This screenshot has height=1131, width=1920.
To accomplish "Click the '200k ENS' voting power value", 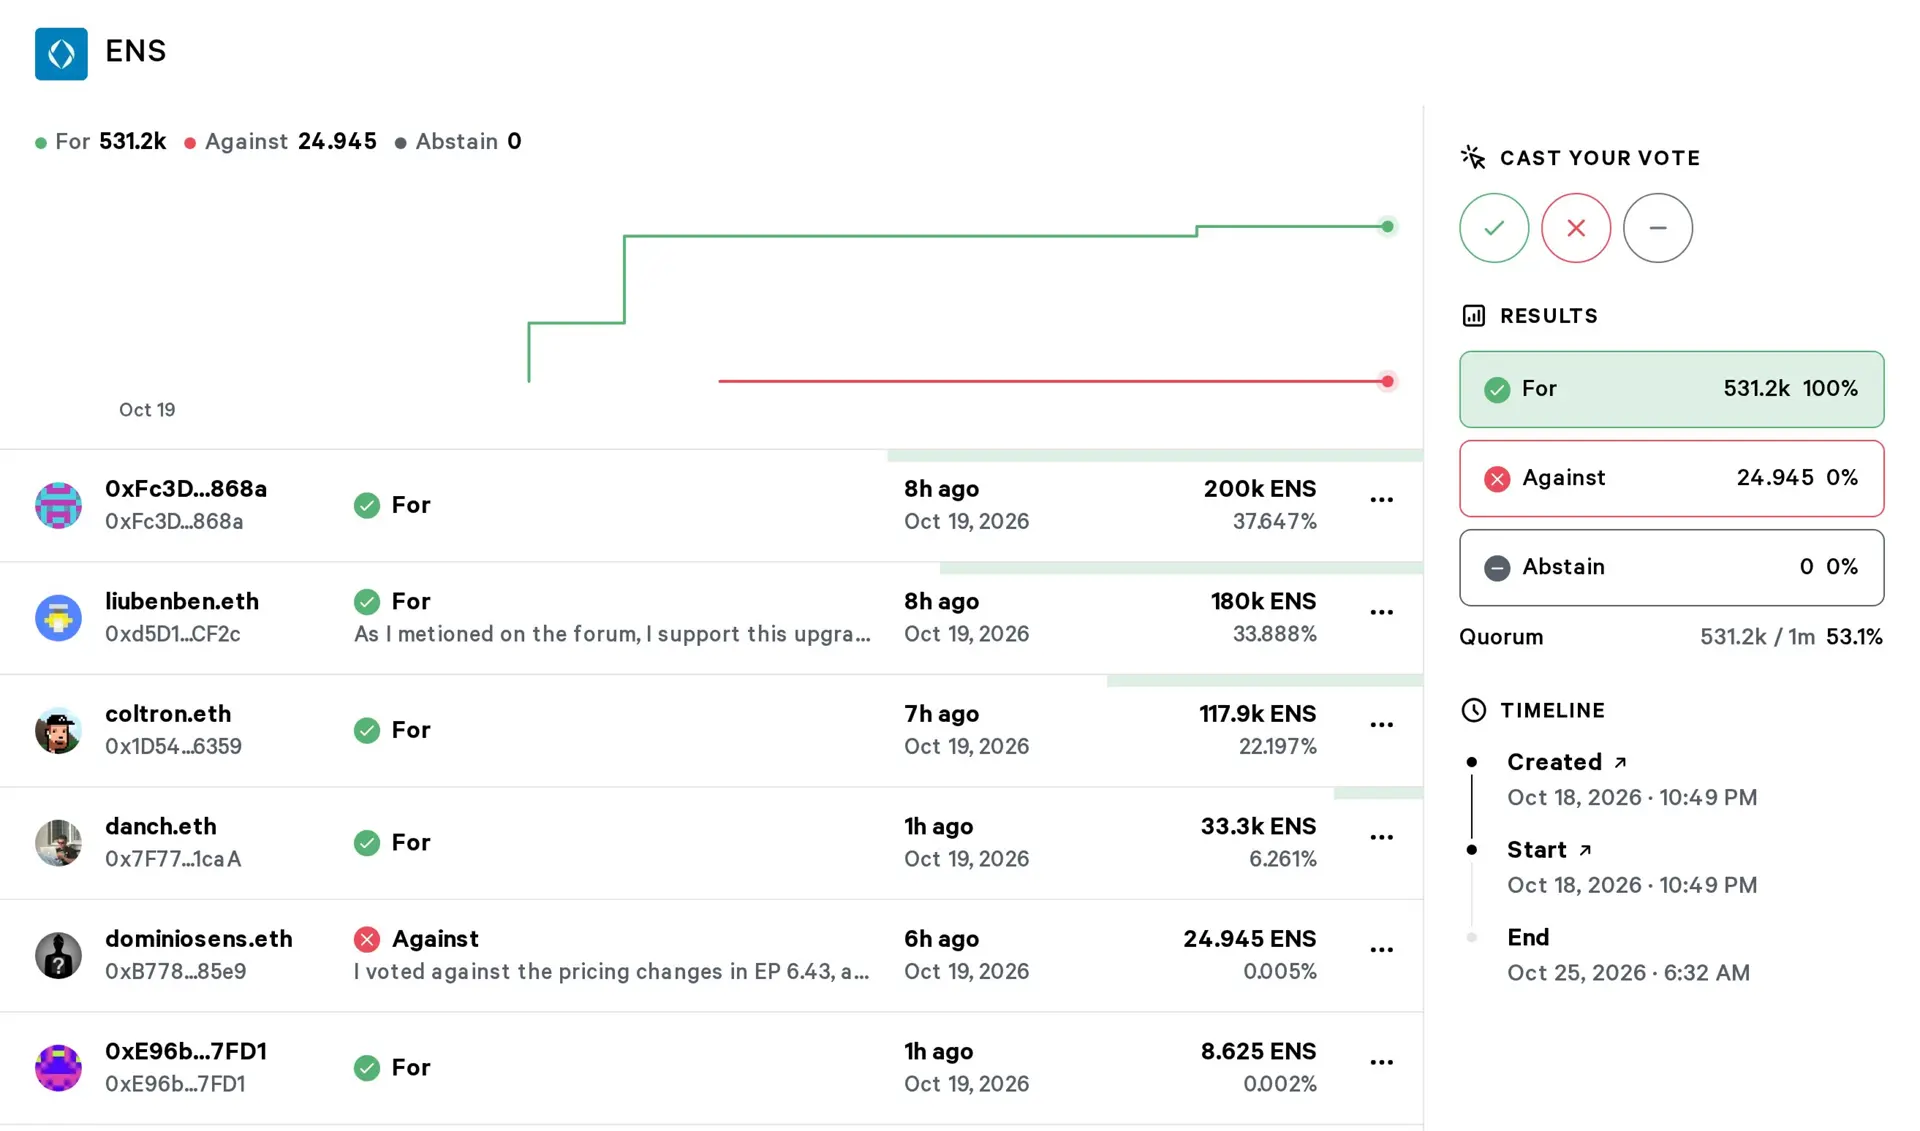I will (1260, 489).
